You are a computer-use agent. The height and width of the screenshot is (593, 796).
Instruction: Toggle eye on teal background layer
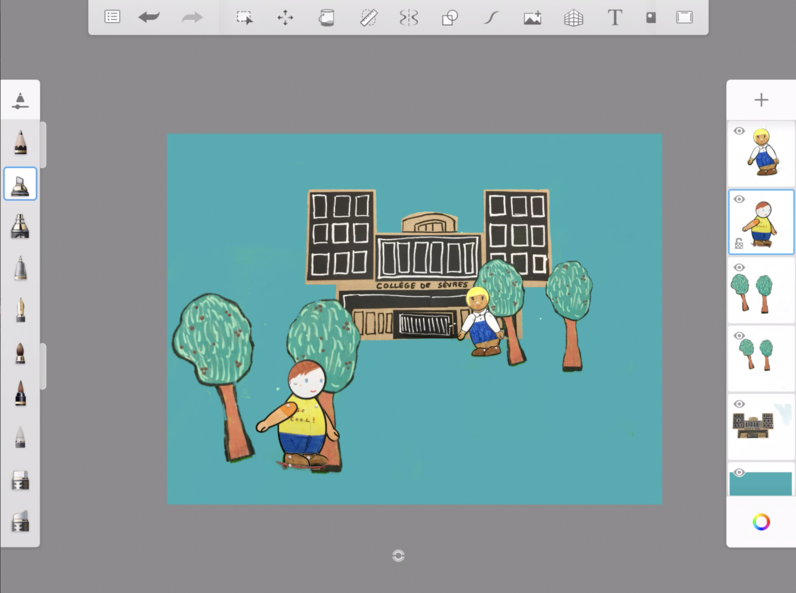click(739, 472)
